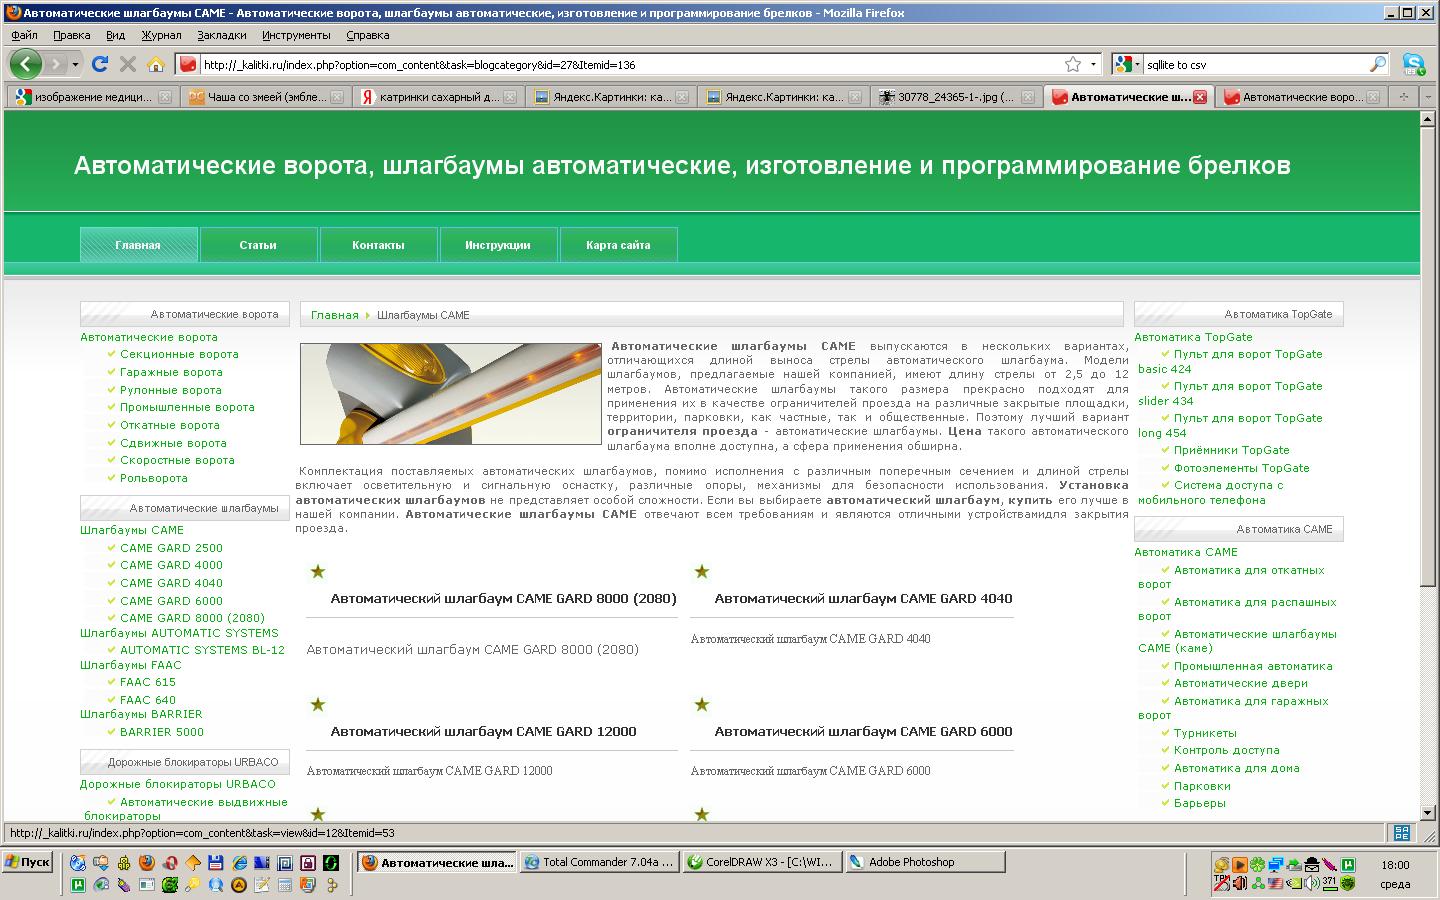Click the Главная navigation button

tap(138, 245)
